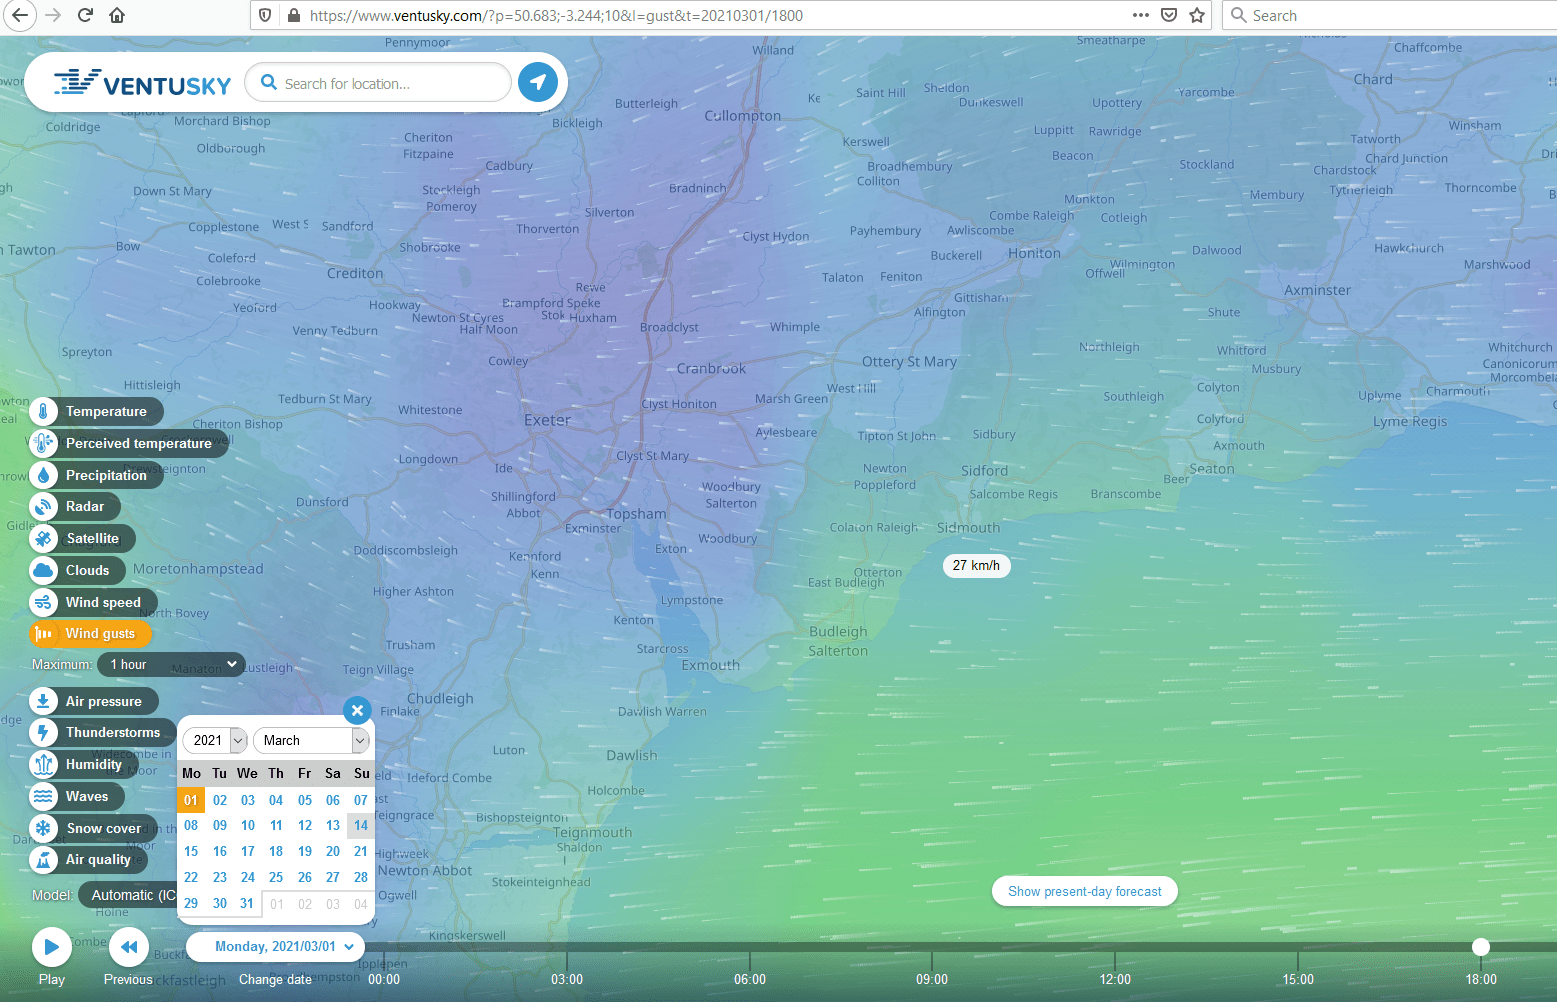Toggle the active Wind gusts layer

tap(99, 633)
